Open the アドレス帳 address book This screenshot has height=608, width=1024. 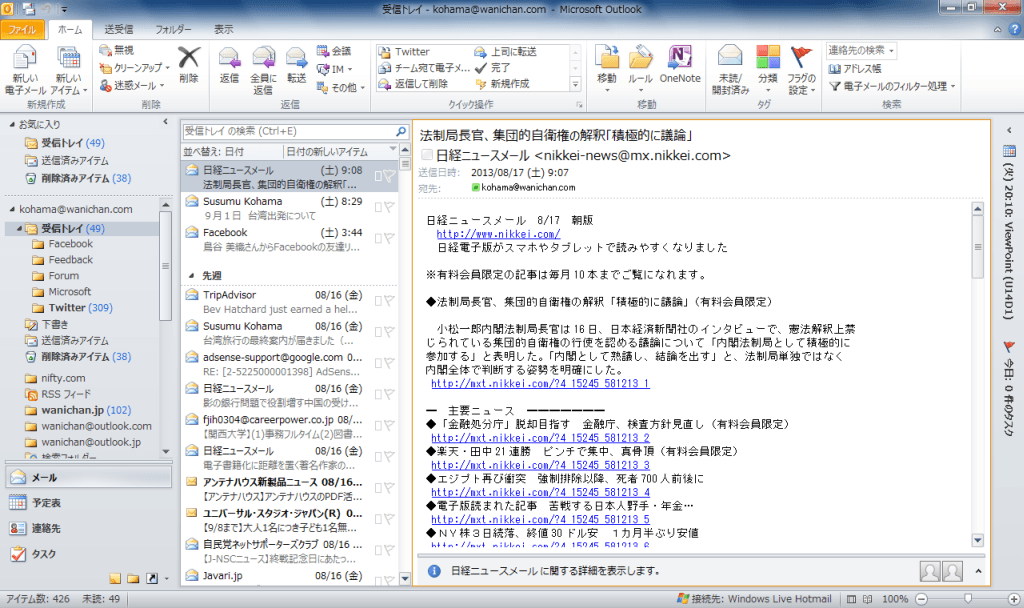pos(855,69)
